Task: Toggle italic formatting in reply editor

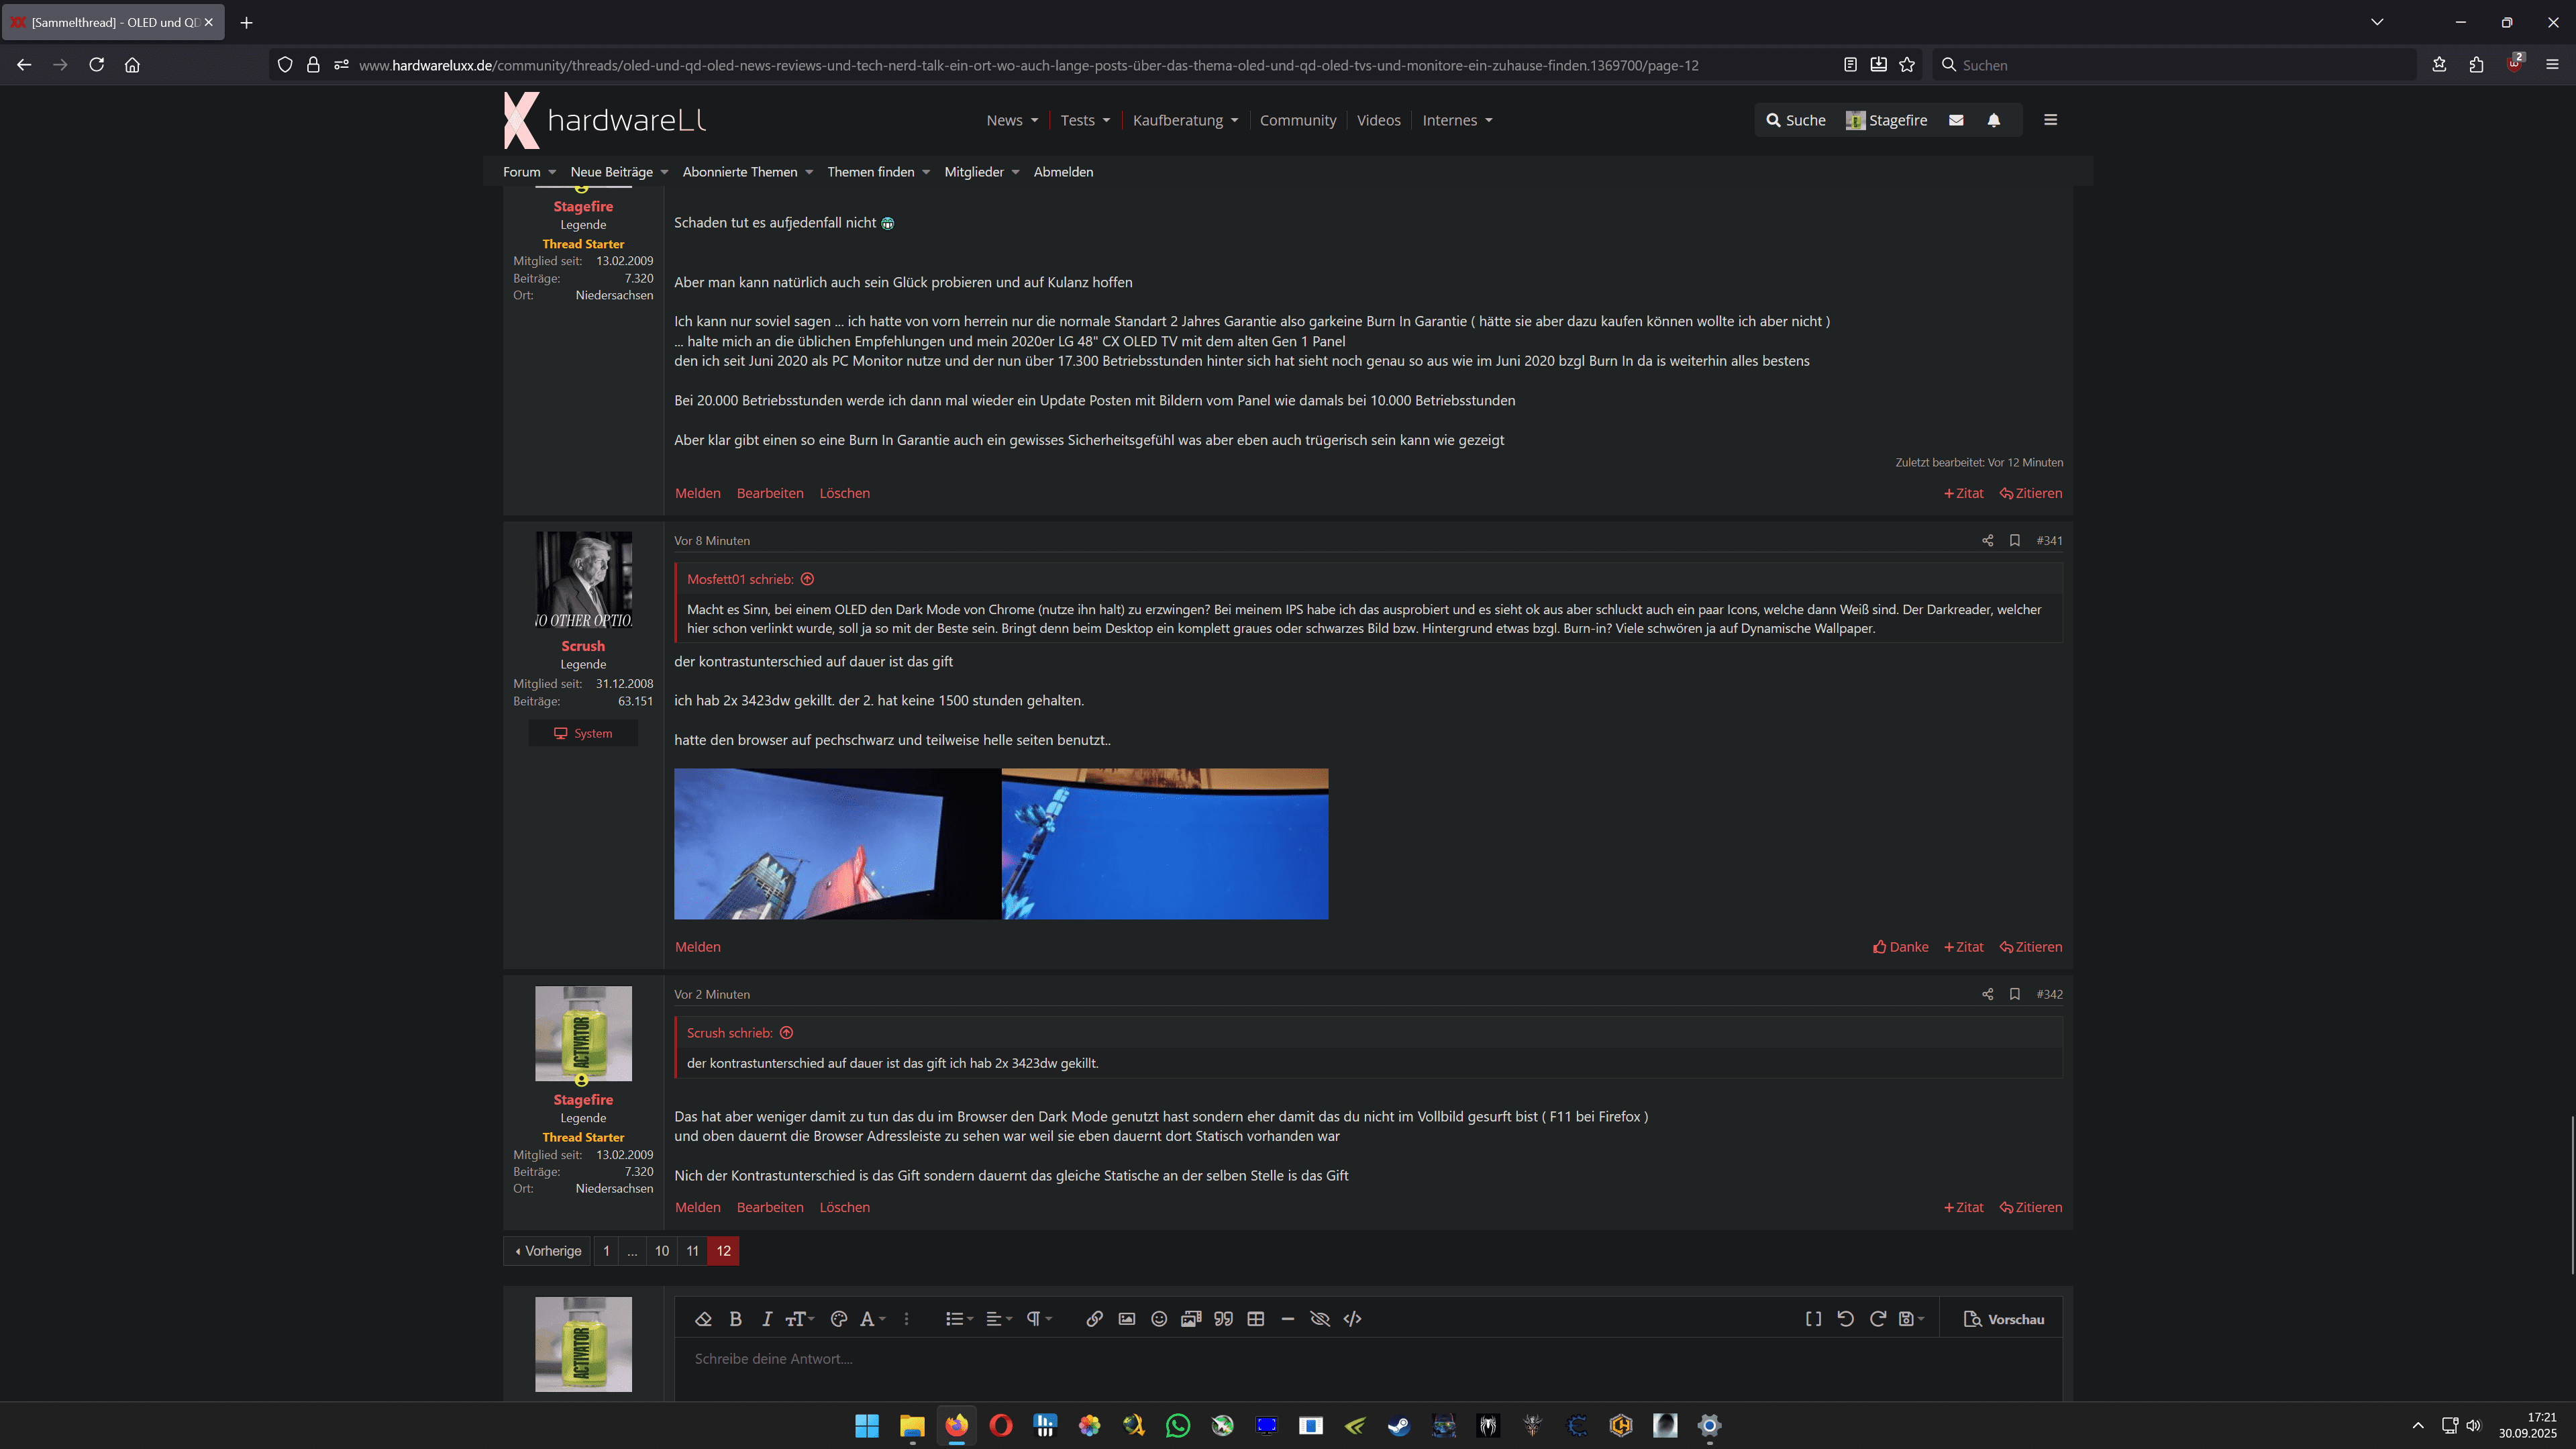Action: [767, 1319]
